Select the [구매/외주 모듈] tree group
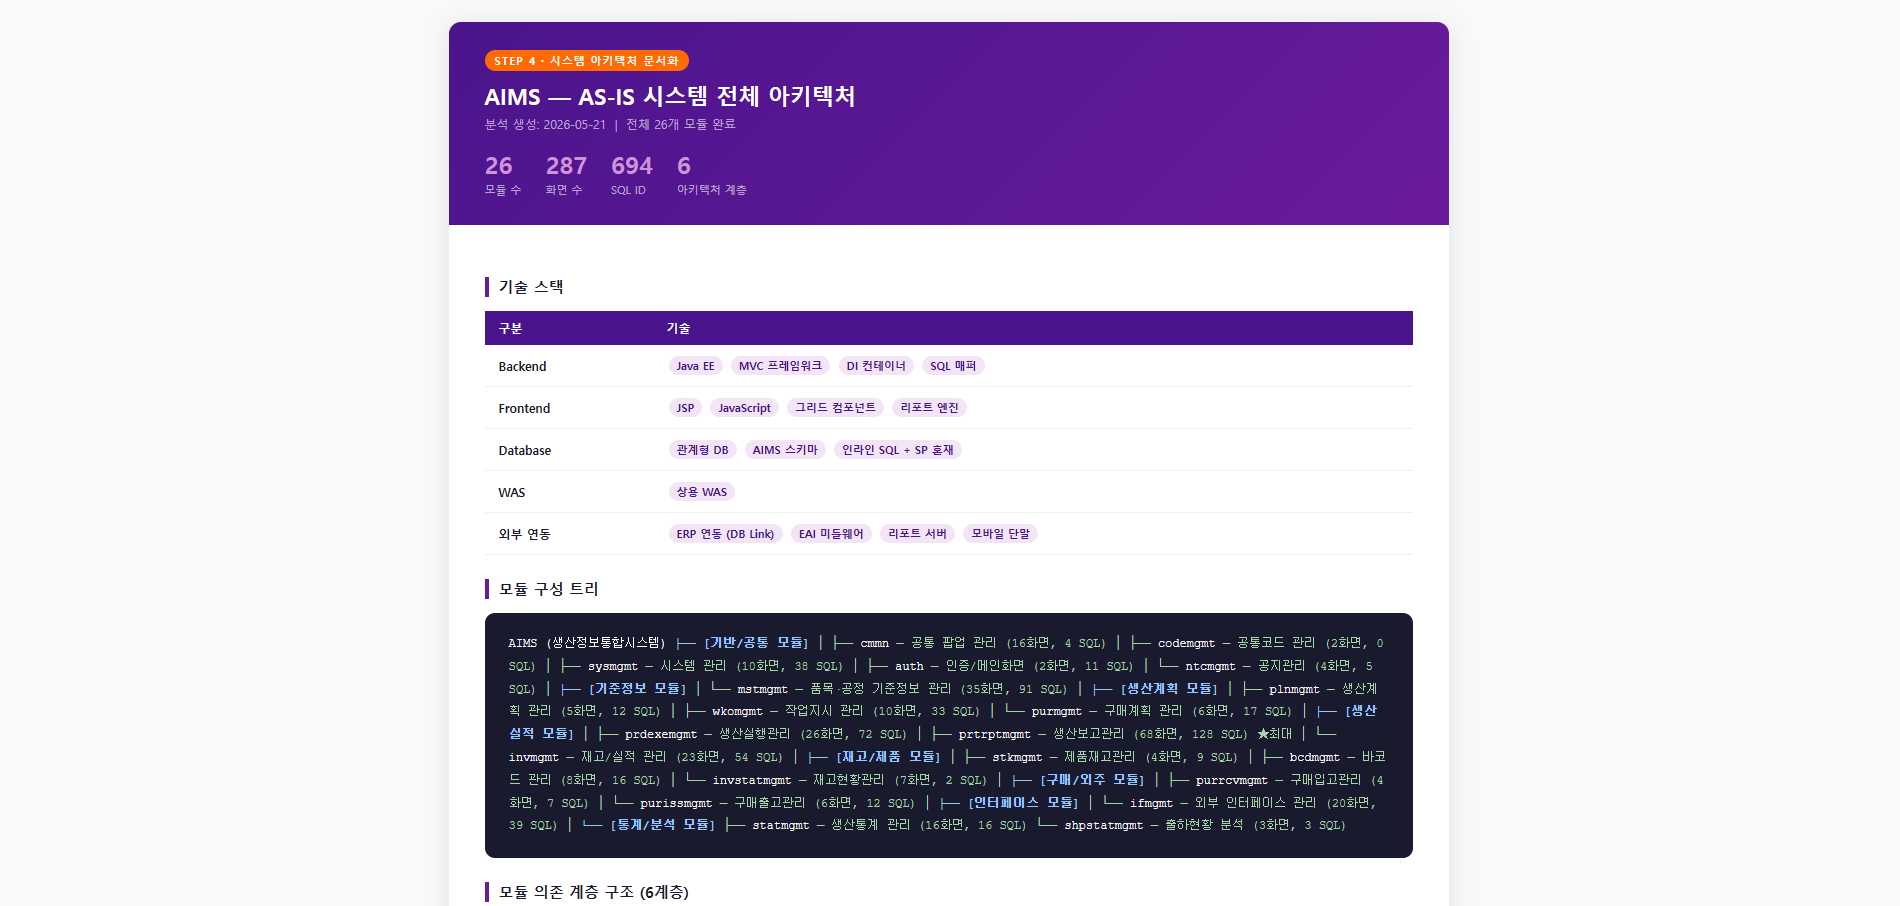 coord(1092,780)
